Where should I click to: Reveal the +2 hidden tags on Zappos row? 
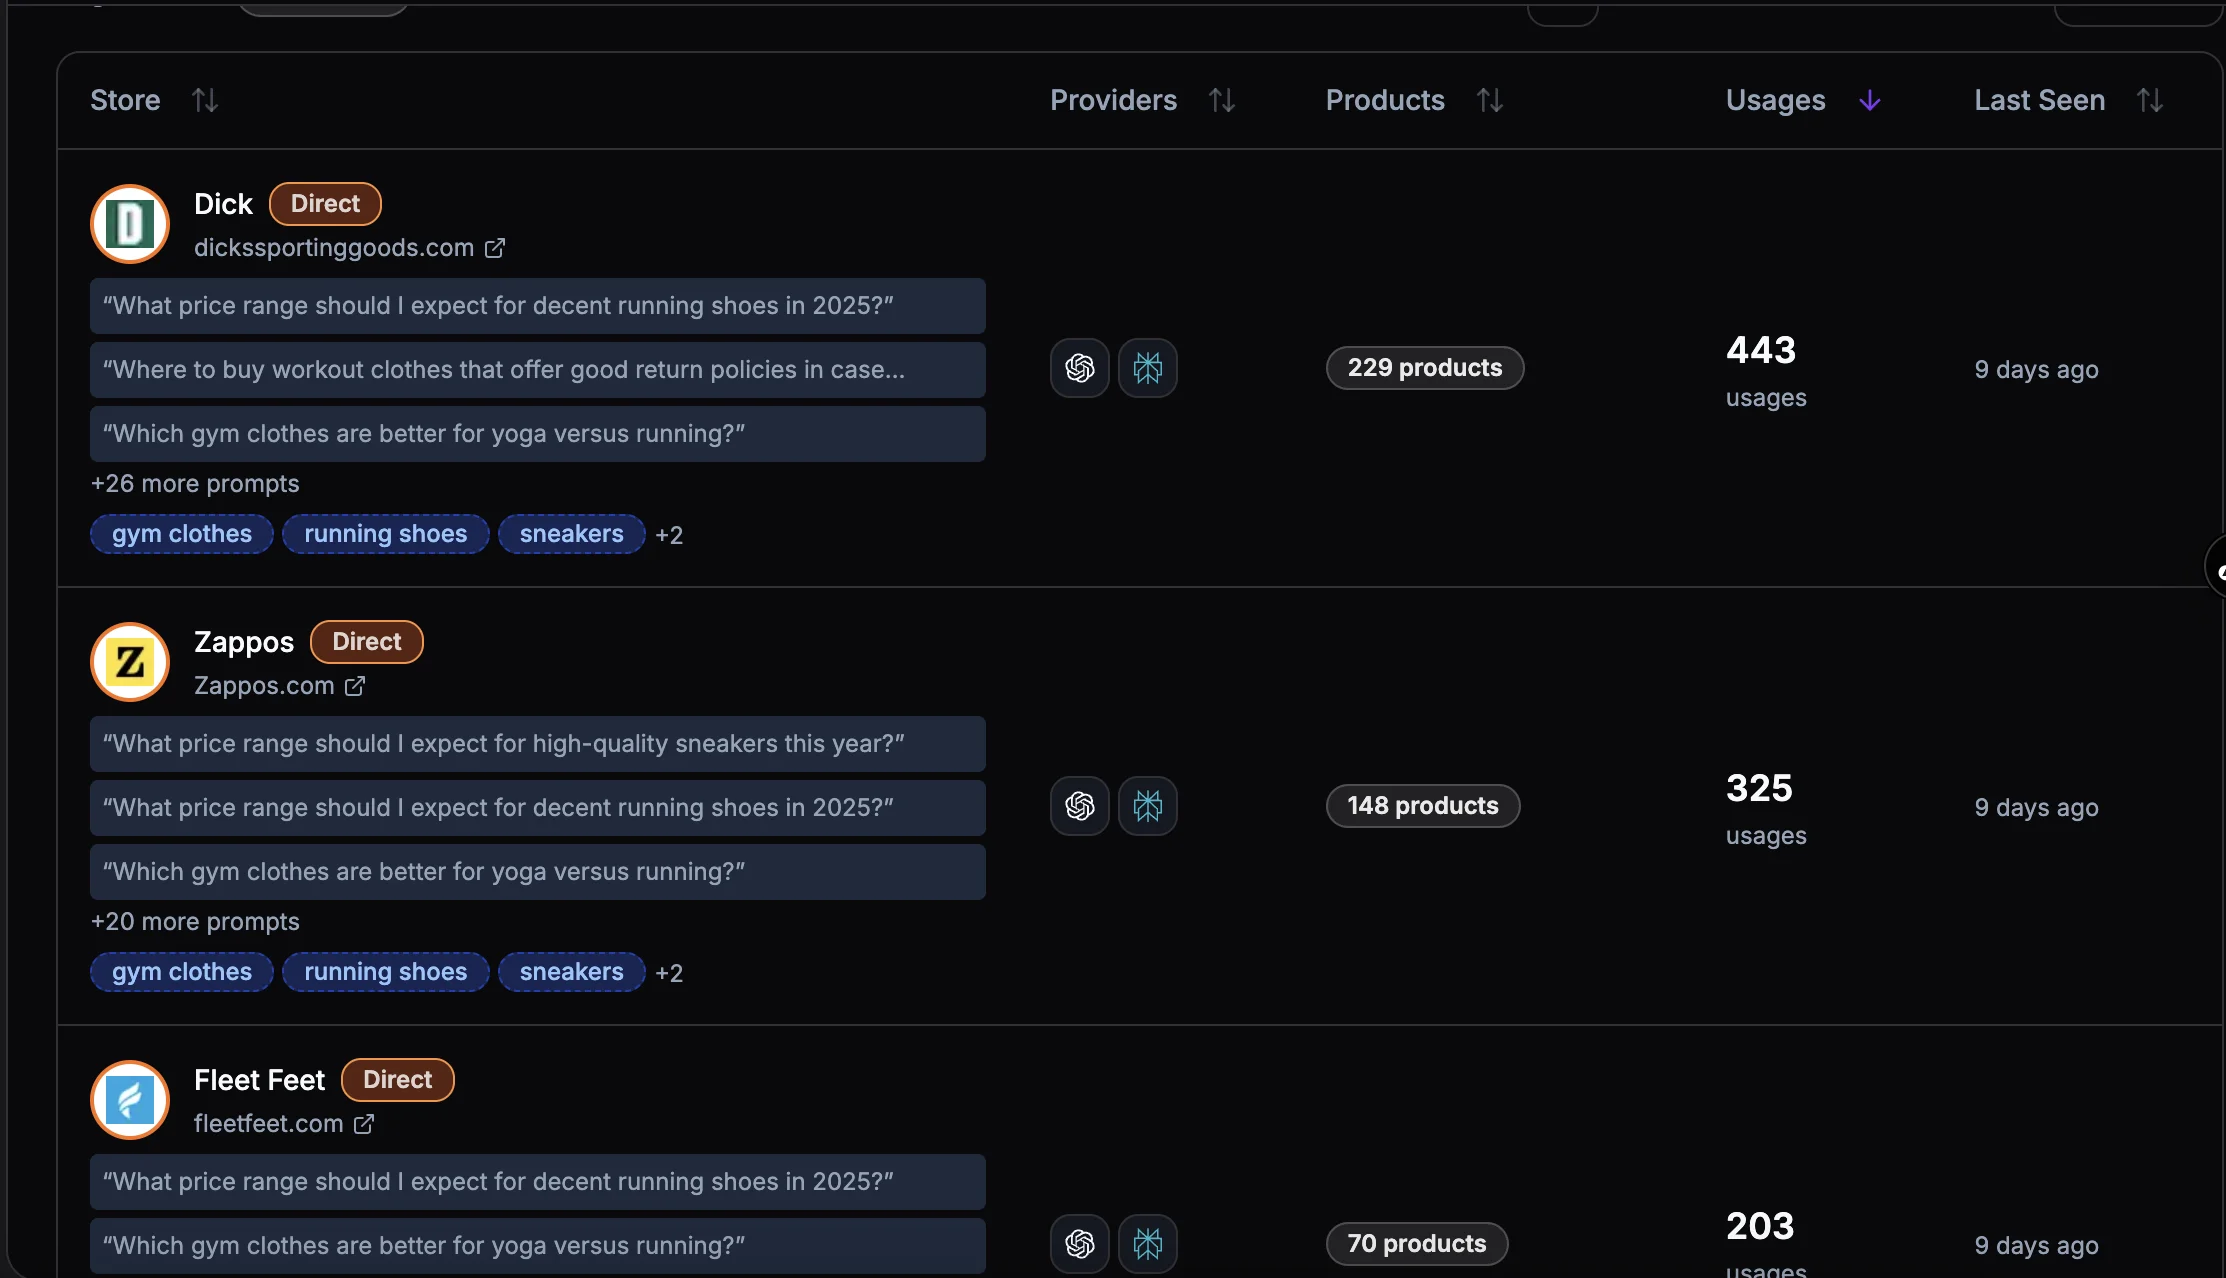[669, 972]
